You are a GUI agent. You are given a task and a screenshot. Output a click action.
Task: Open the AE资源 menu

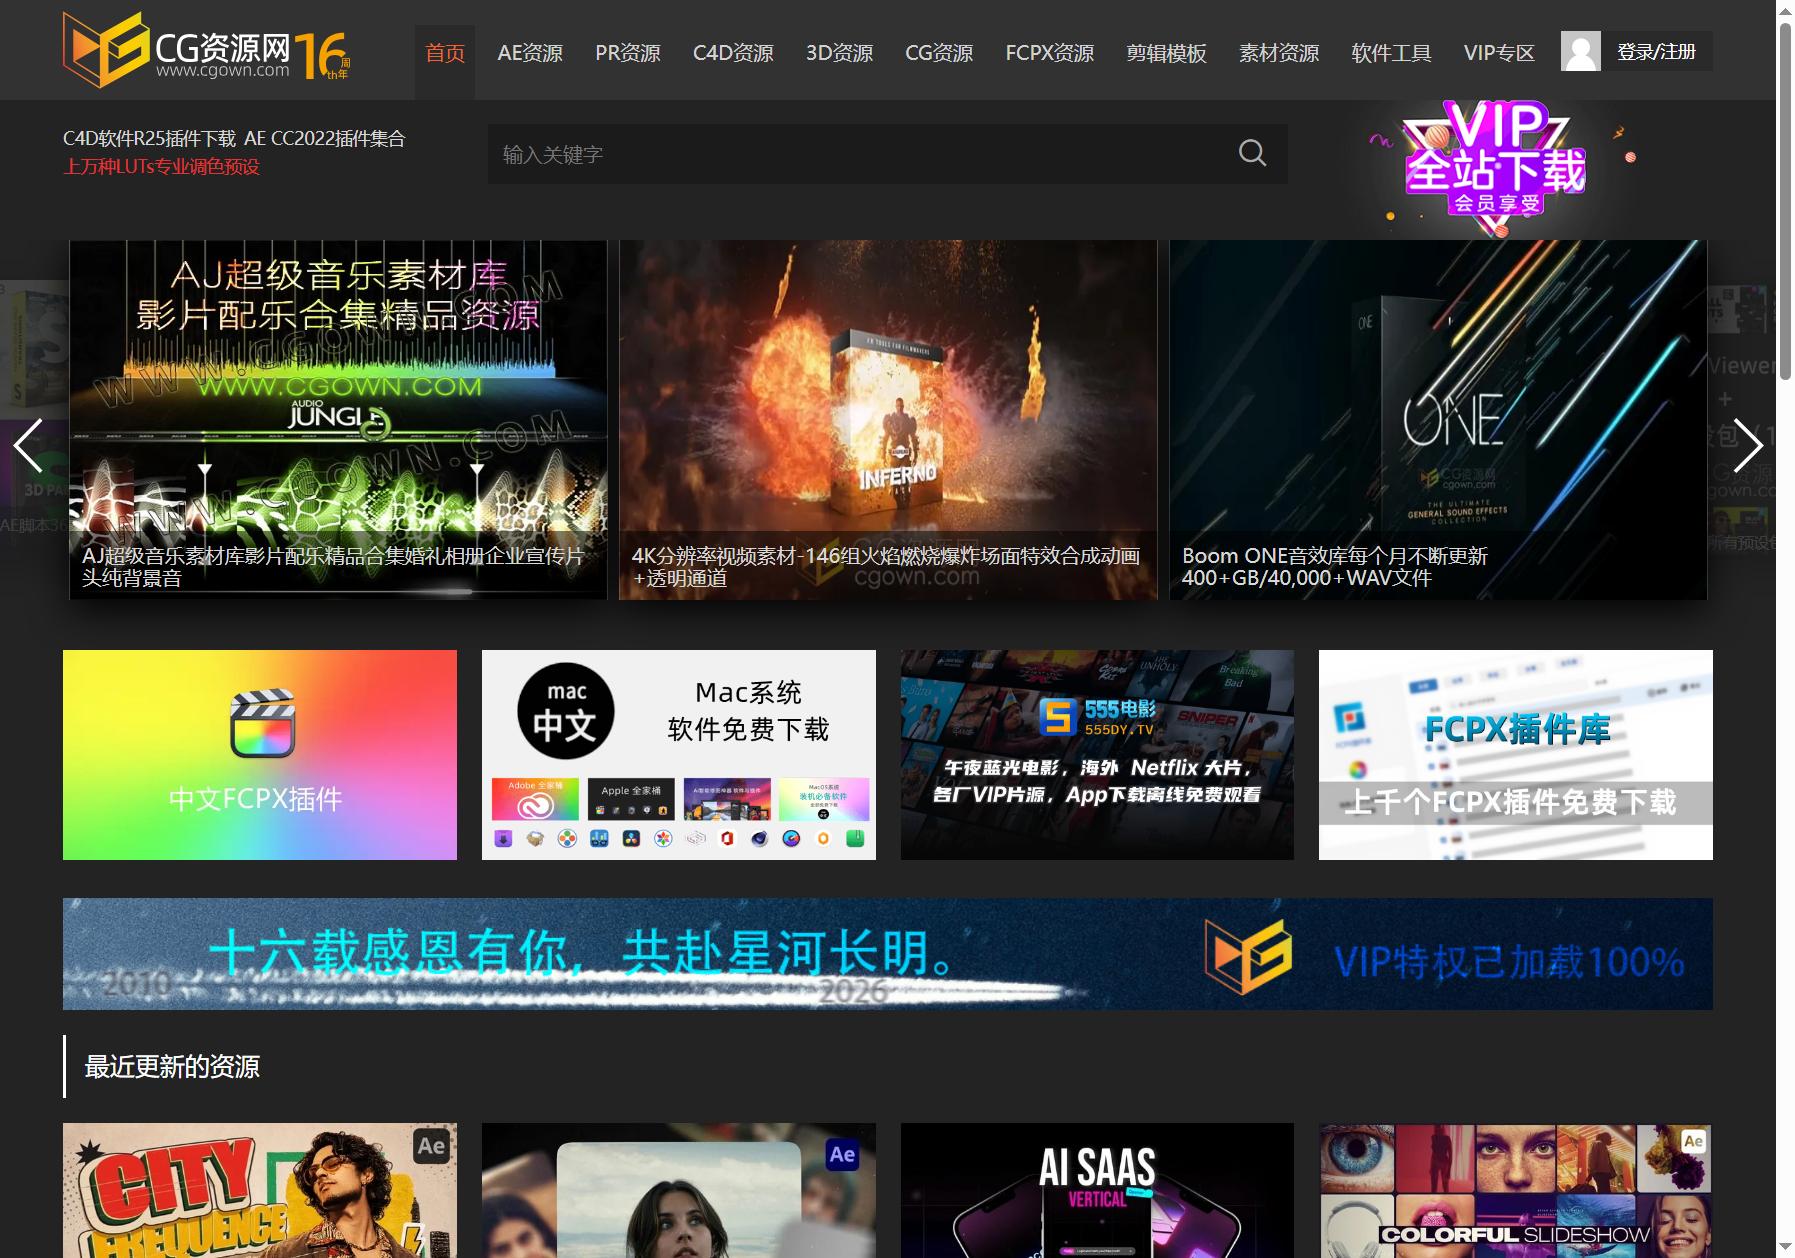(x=530, y=53)
